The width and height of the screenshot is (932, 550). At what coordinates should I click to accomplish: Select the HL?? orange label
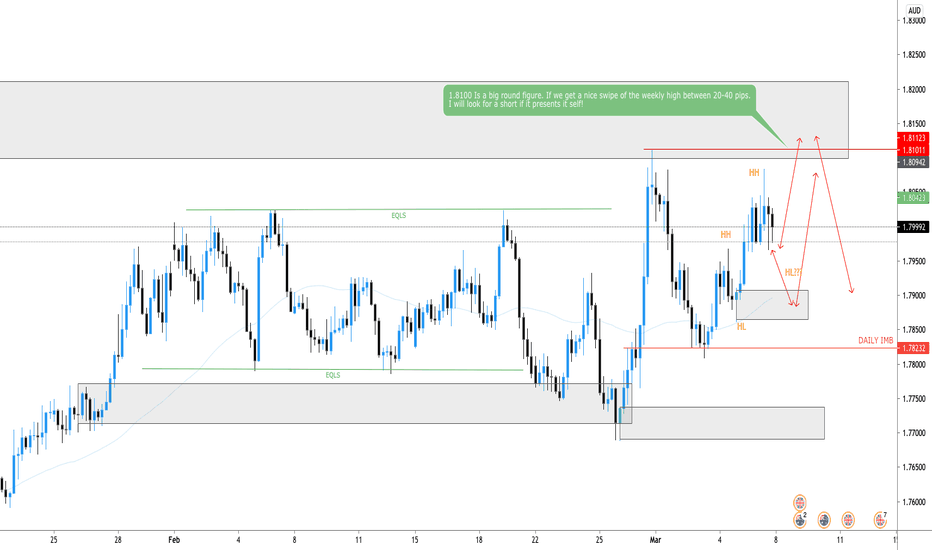793,272
